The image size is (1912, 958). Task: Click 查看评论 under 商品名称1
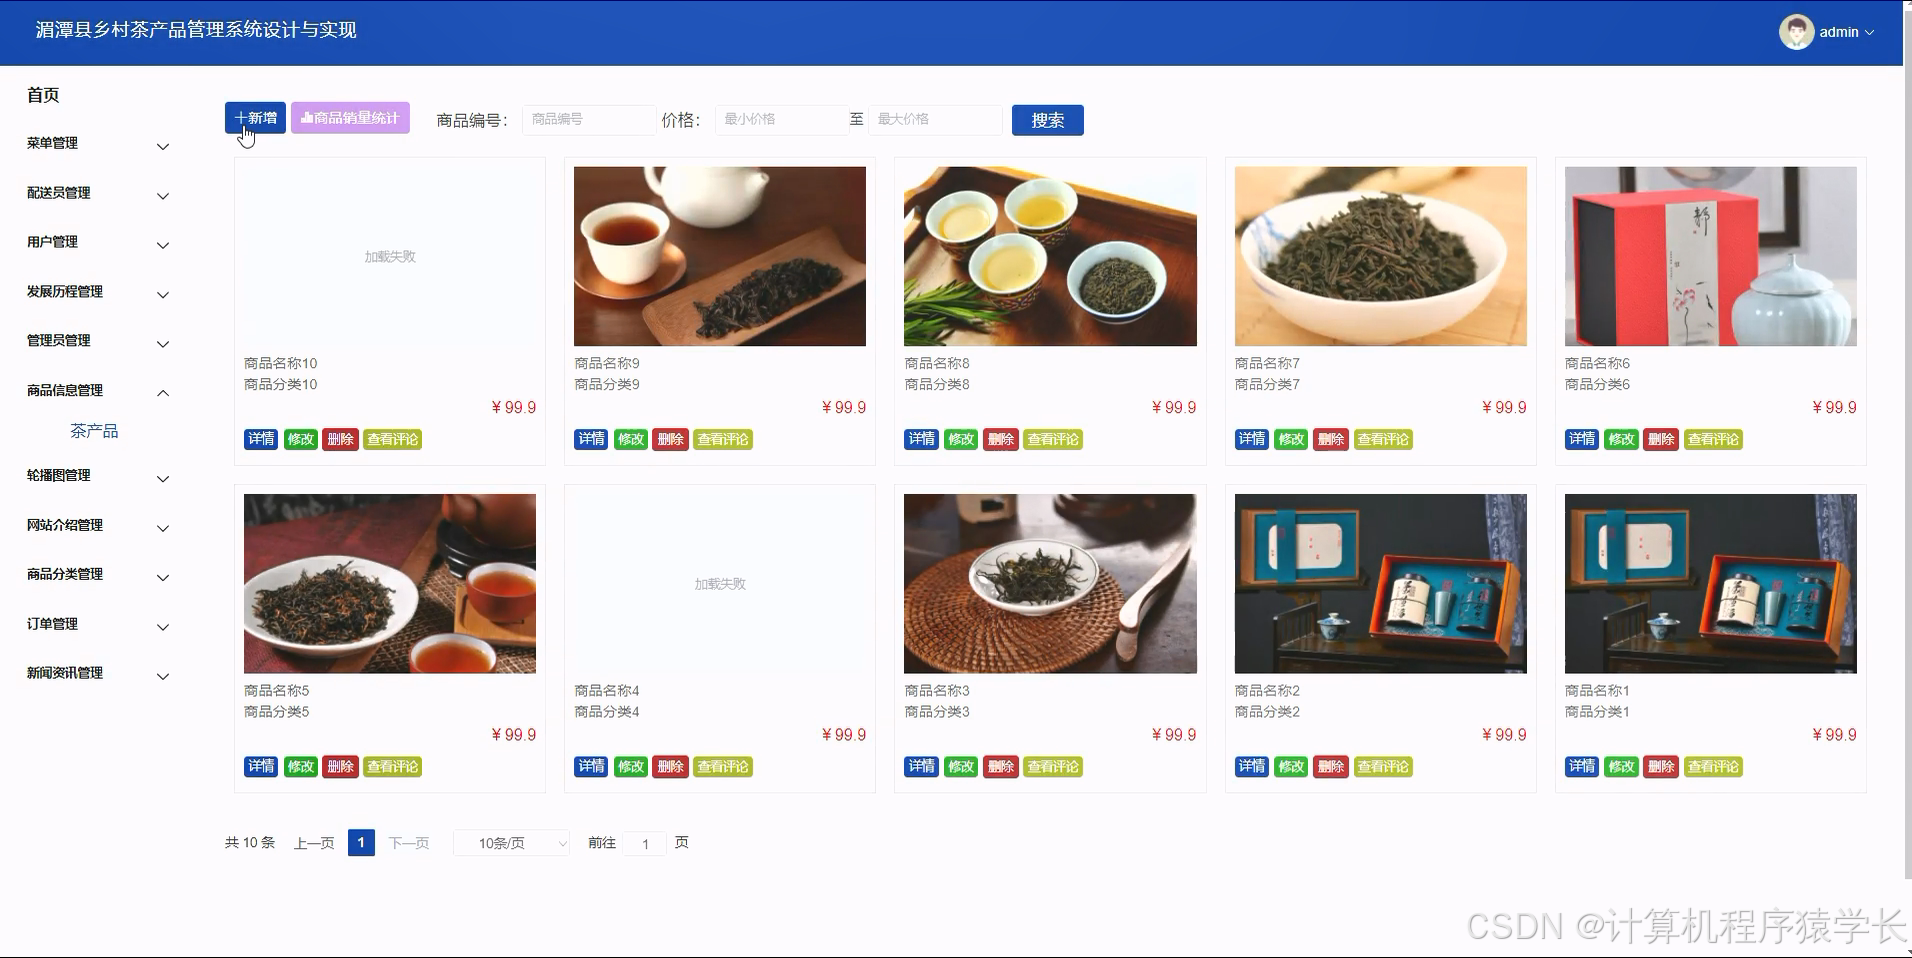[1713, 766]
